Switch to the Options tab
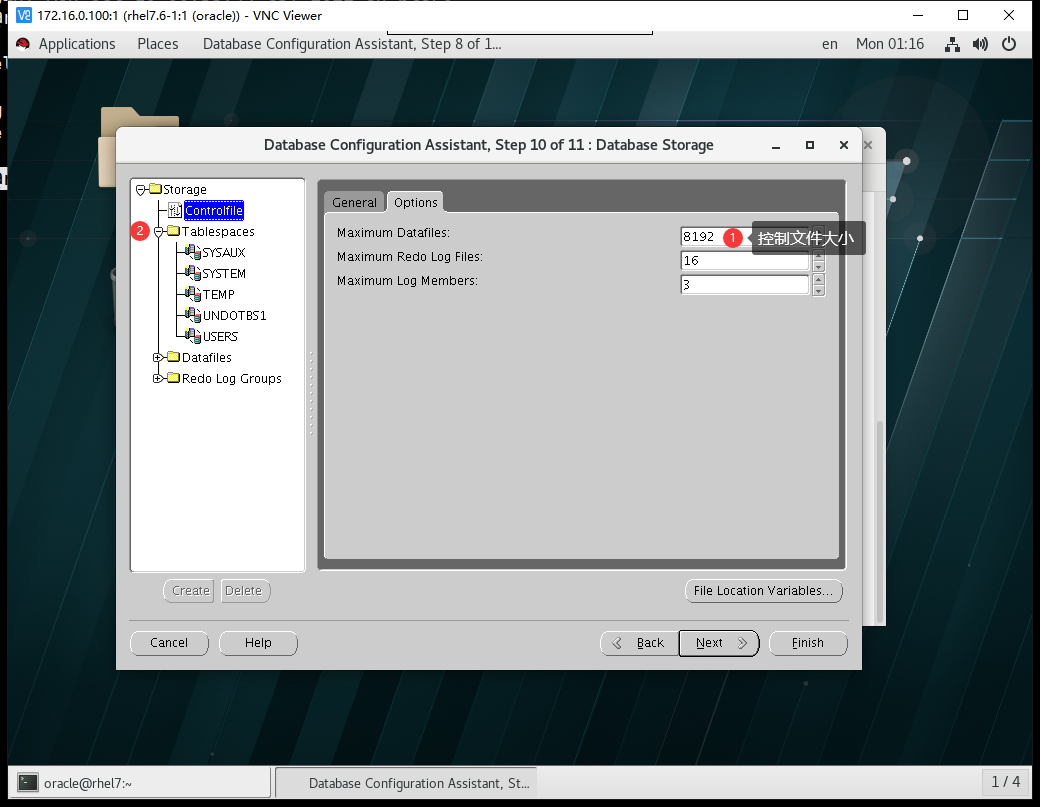The width and height of the screenshot is (1040, 807). click(416, 202)
